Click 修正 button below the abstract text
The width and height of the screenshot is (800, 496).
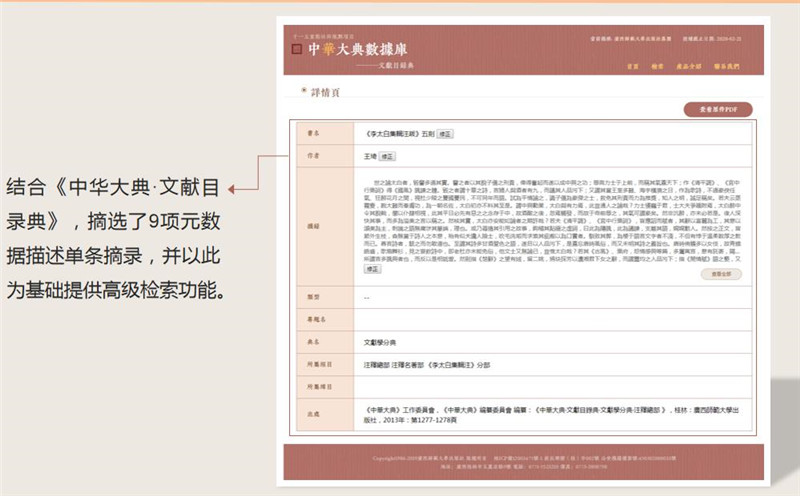coord(372,269)
